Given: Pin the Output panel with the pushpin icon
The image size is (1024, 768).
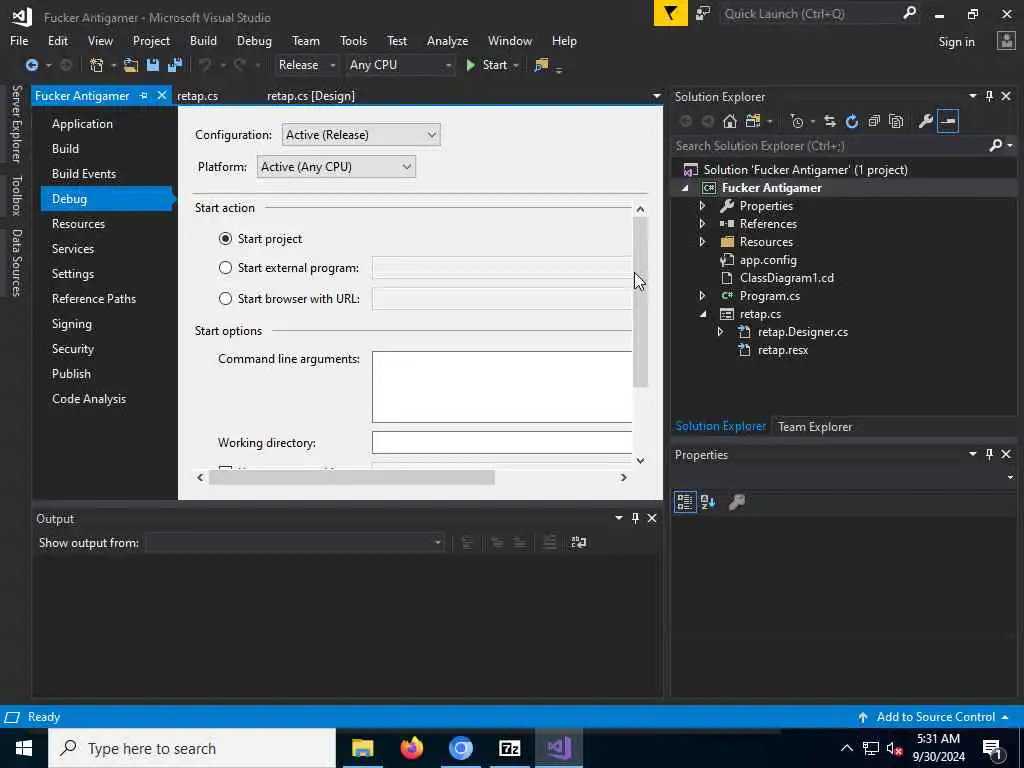Looking at the screenshot, I should [635, 518].
